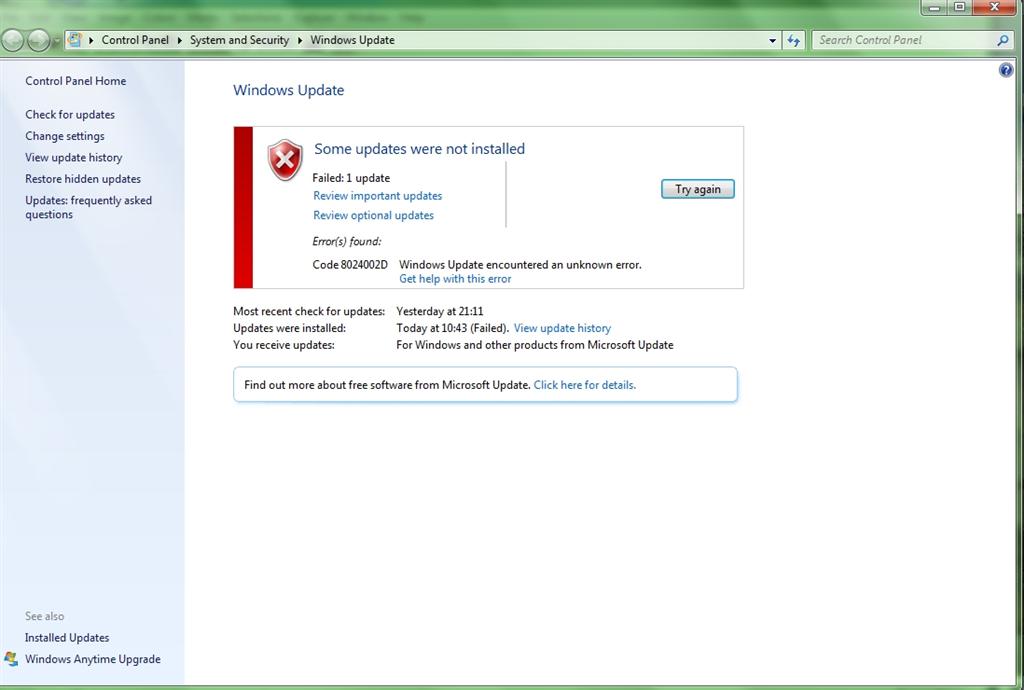
Task: Open Updates: frequently asked questions
Action: tap(88, 208)
